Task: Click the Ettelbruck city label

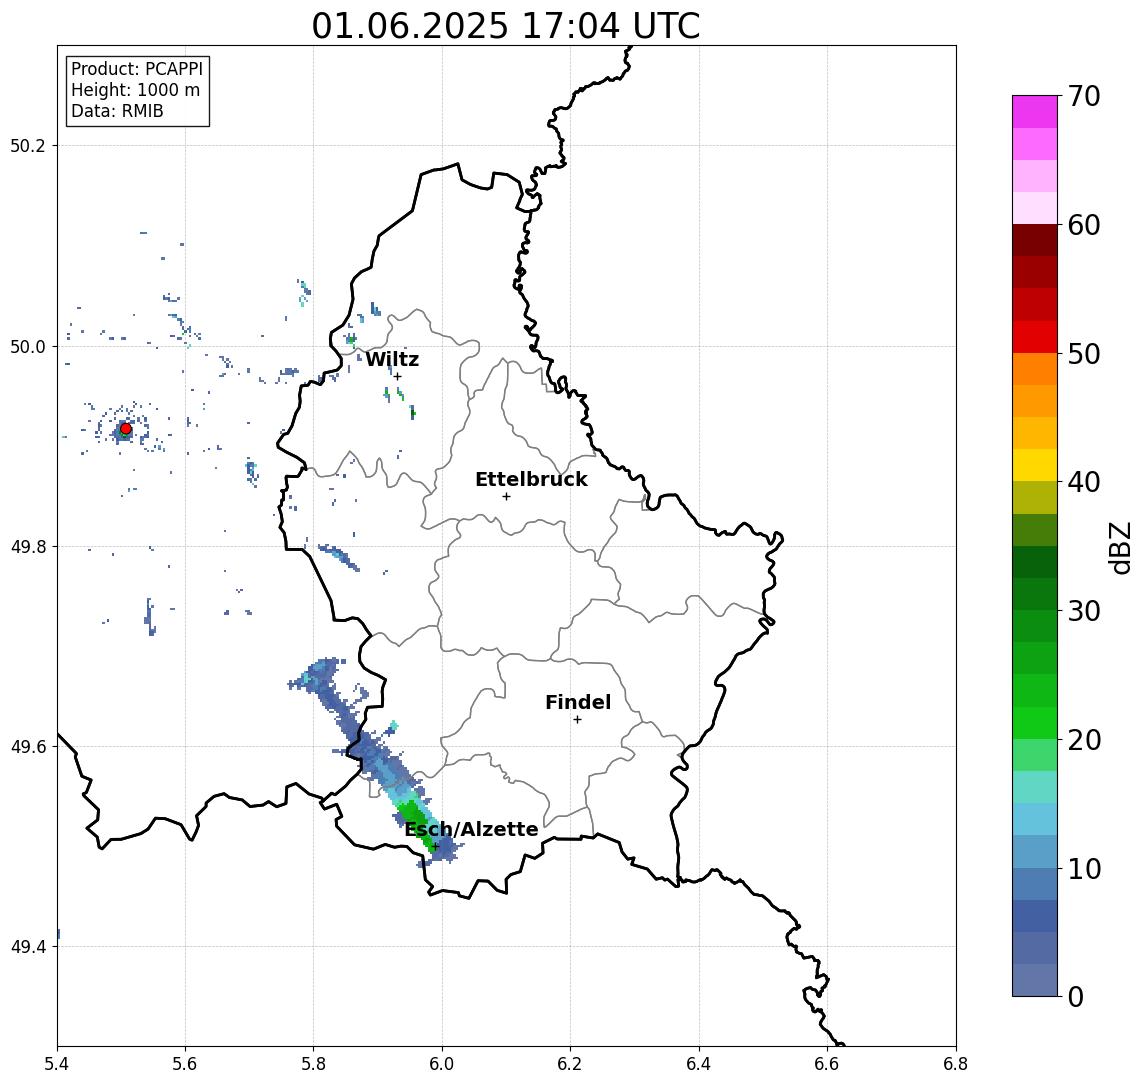Action: [531, 479]
